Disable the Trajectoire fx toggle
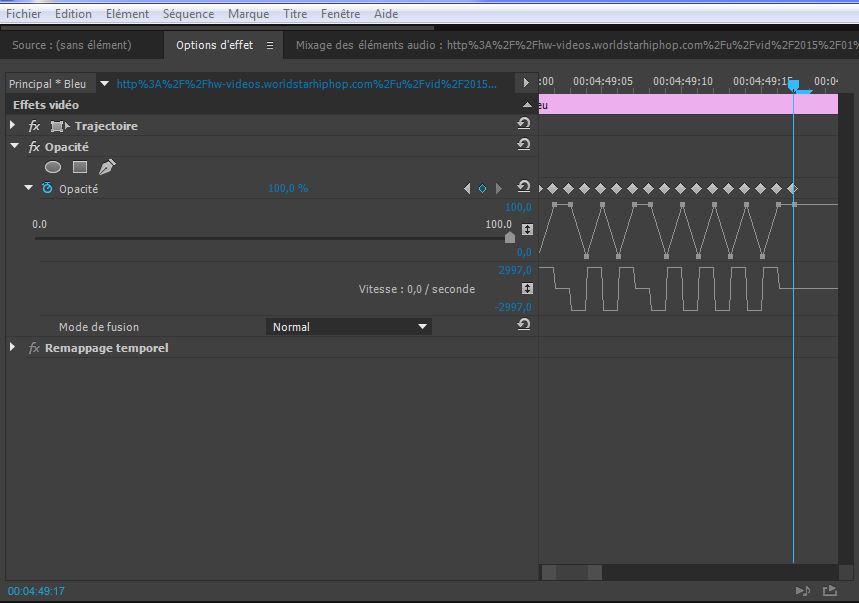Image resolution: width=859 pixels, height=603 pixels. coord(34,126)
